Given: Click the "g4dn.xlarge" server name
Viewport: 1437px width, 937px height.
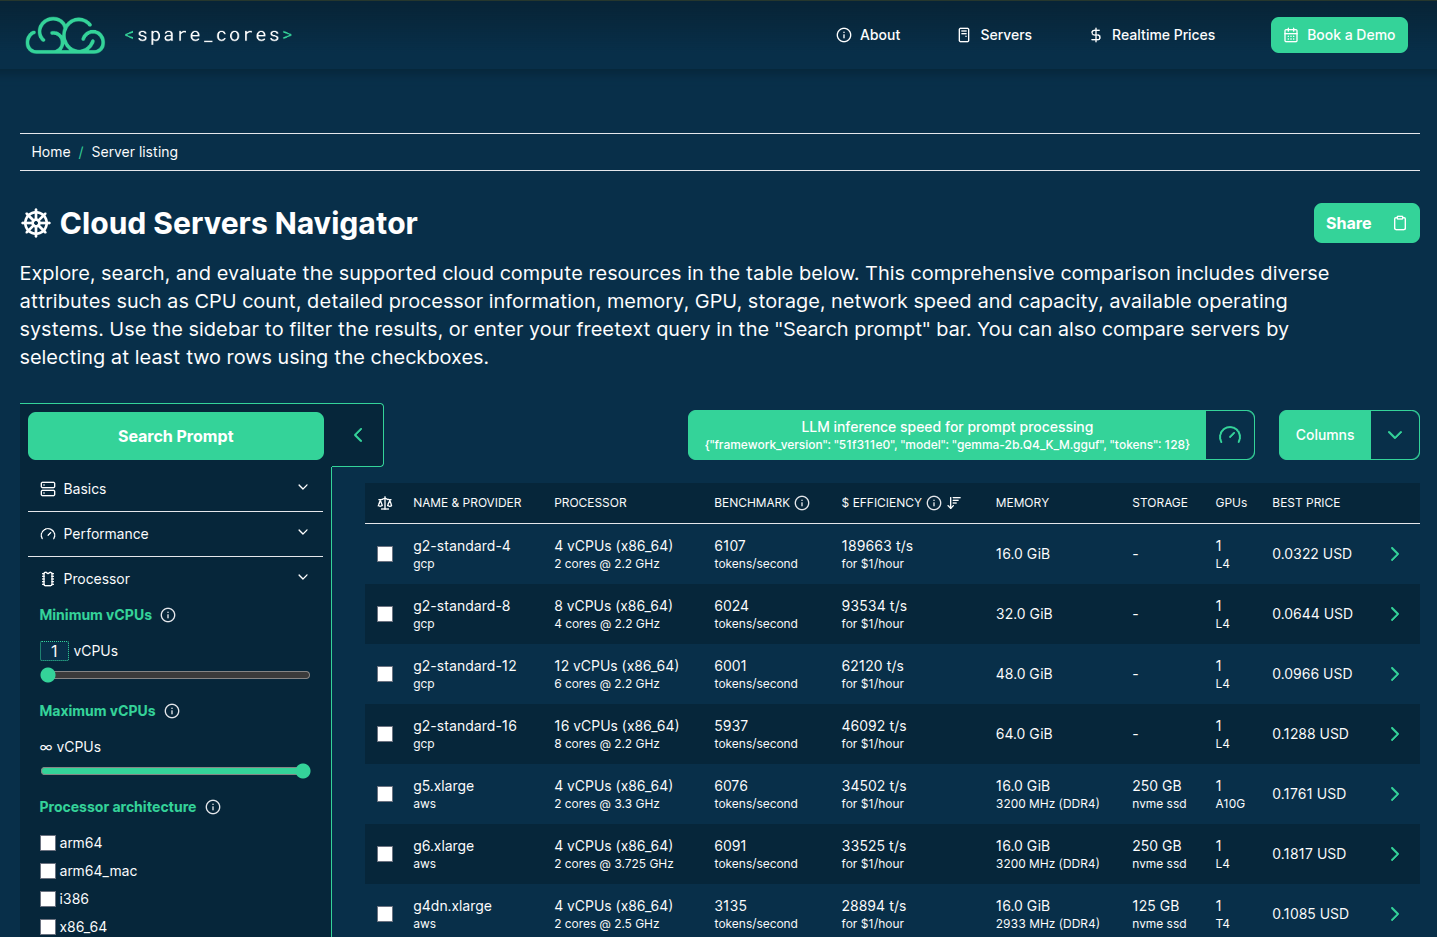Looking at the screenshot, I should point(452,906).
